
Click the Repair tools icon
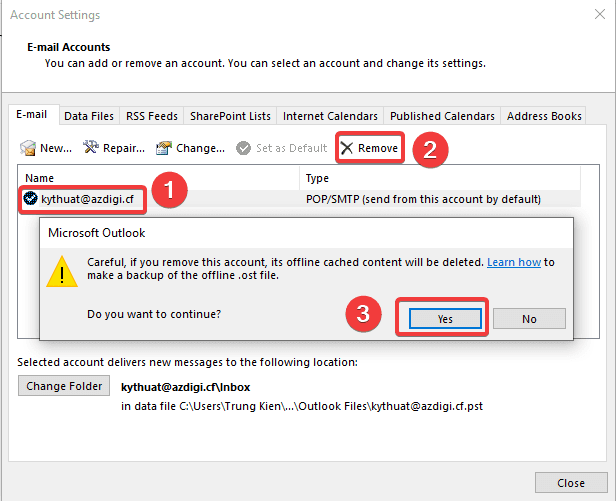coord(91,148)
